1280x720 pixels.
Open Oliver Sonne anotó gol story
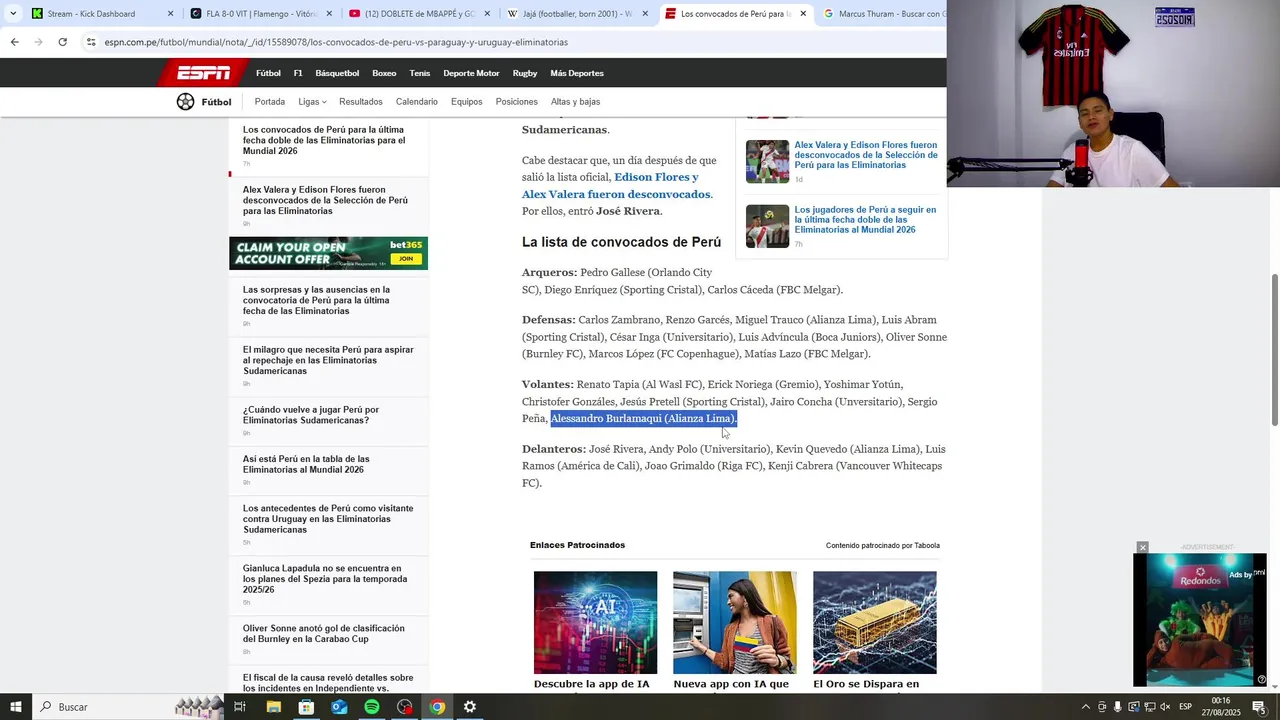coord(324,633)
